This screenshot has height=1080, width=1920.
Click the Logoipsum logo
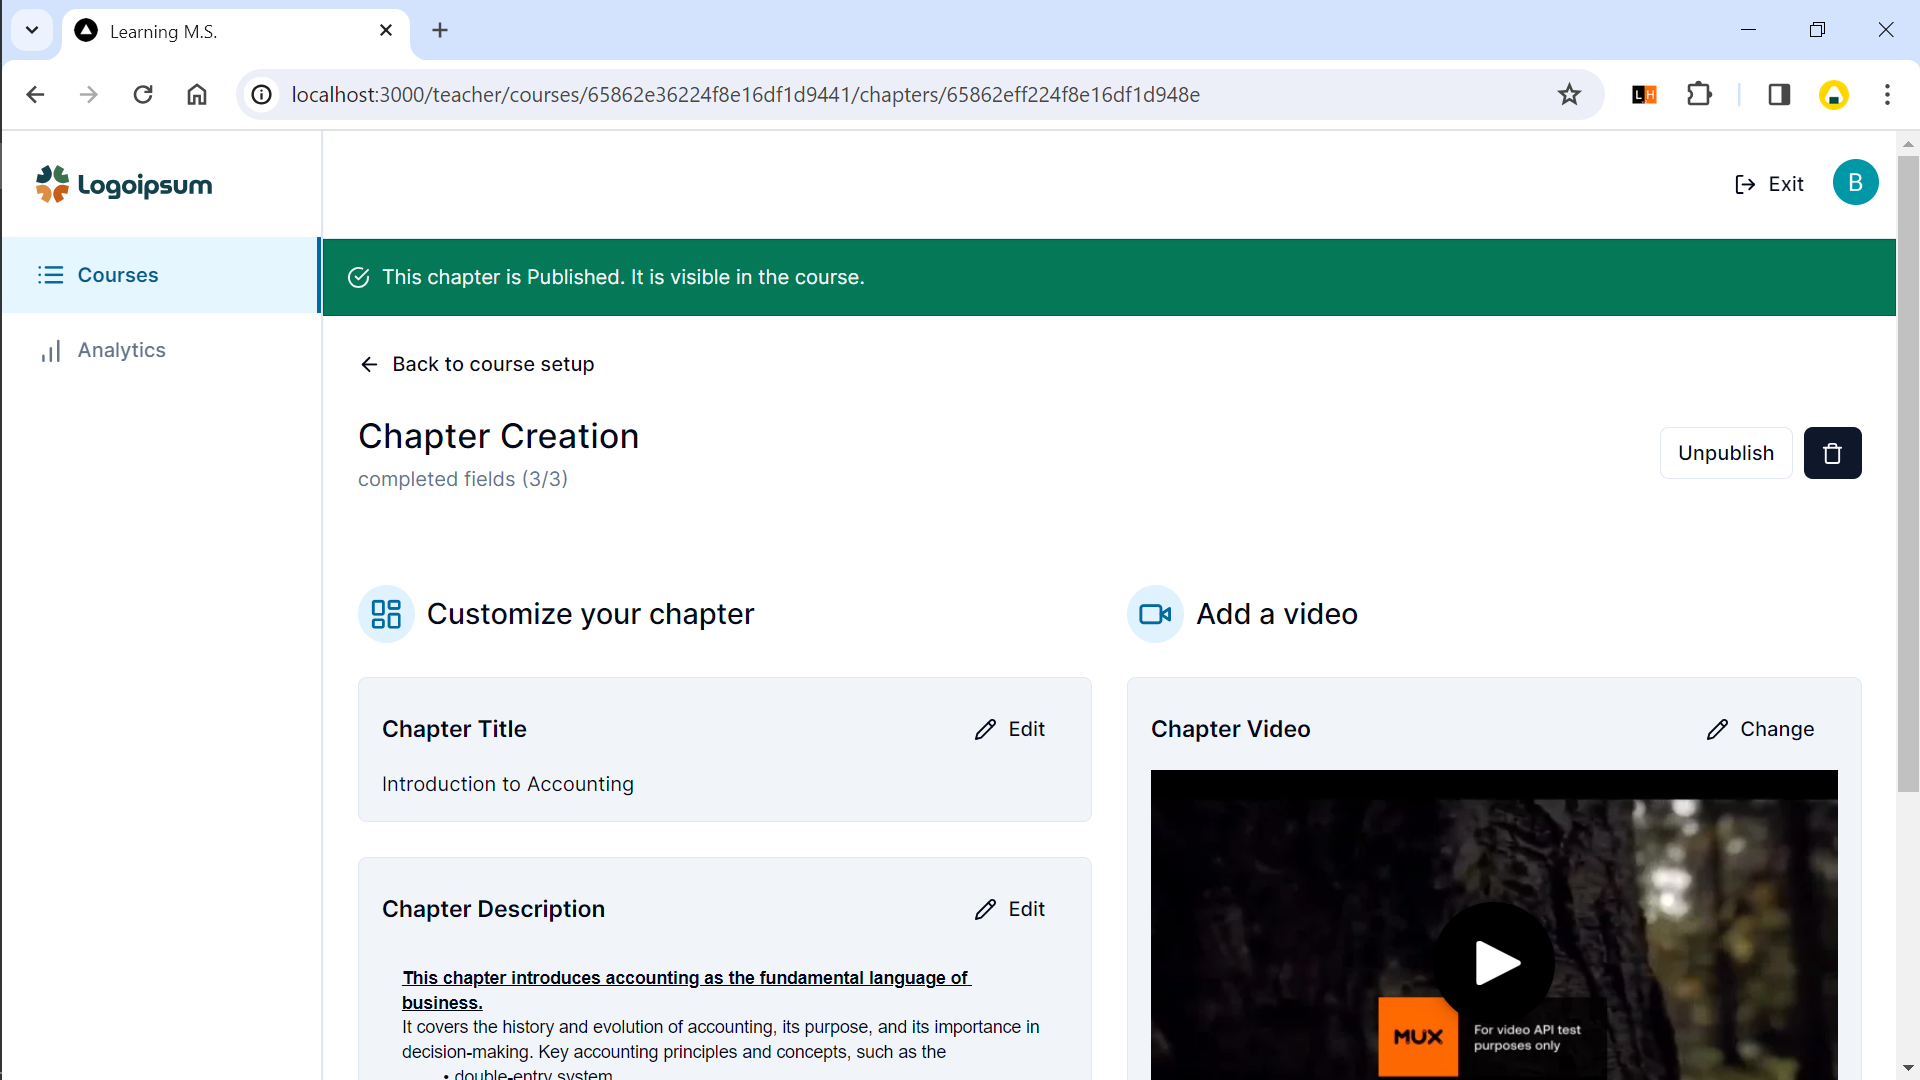(124, 185)
